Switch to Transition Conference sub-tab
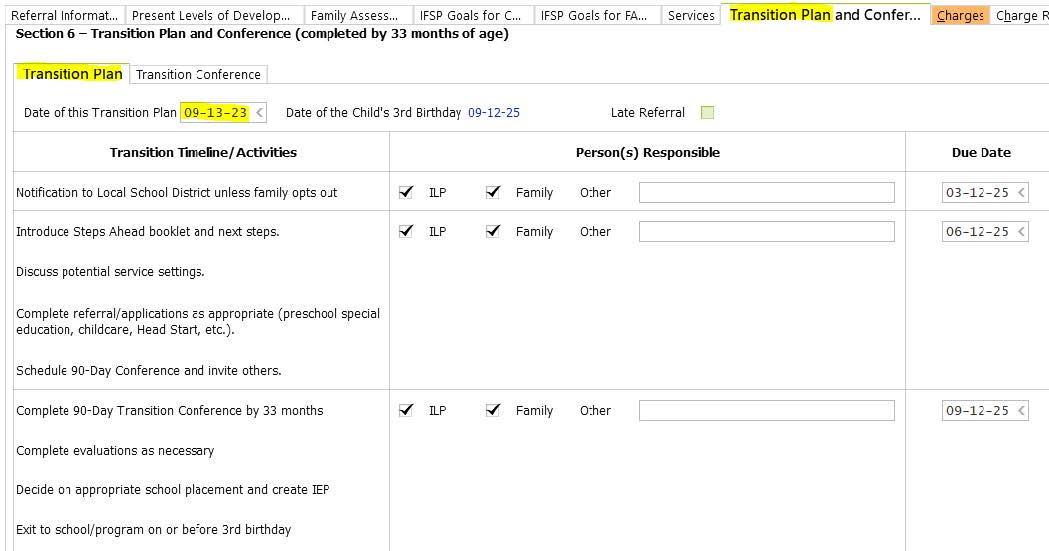Viewport: 1049px width, 551px height. (198, 74)
